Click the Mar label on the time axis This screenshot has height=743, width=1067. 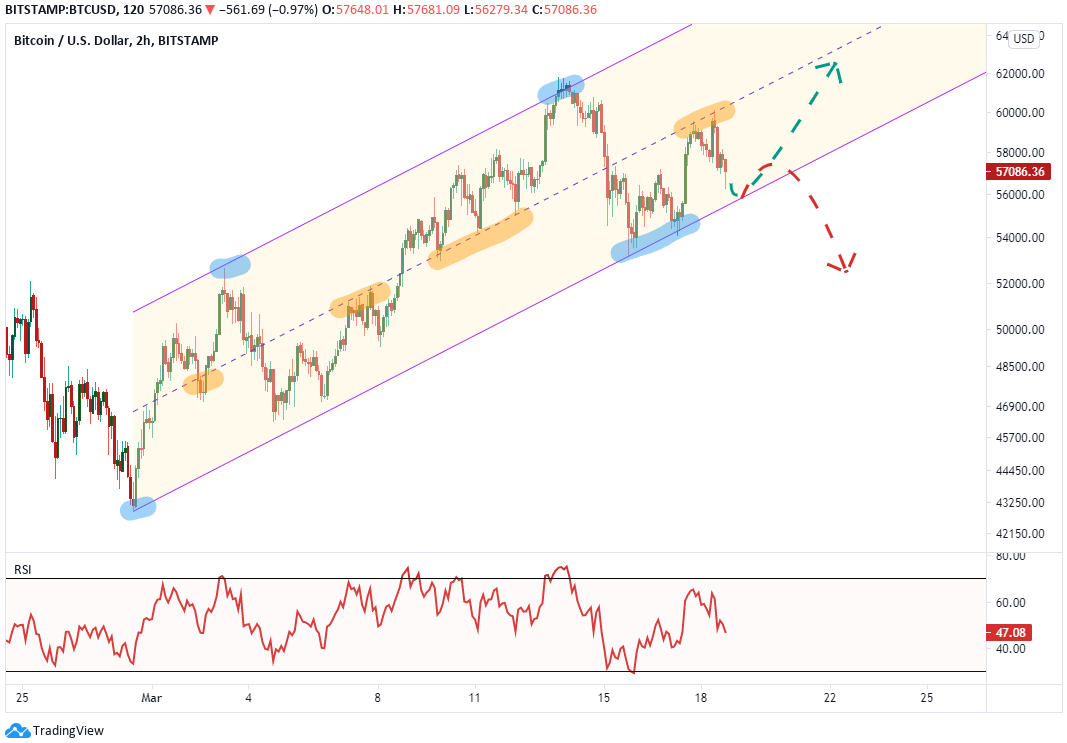(x=151, y=697)
